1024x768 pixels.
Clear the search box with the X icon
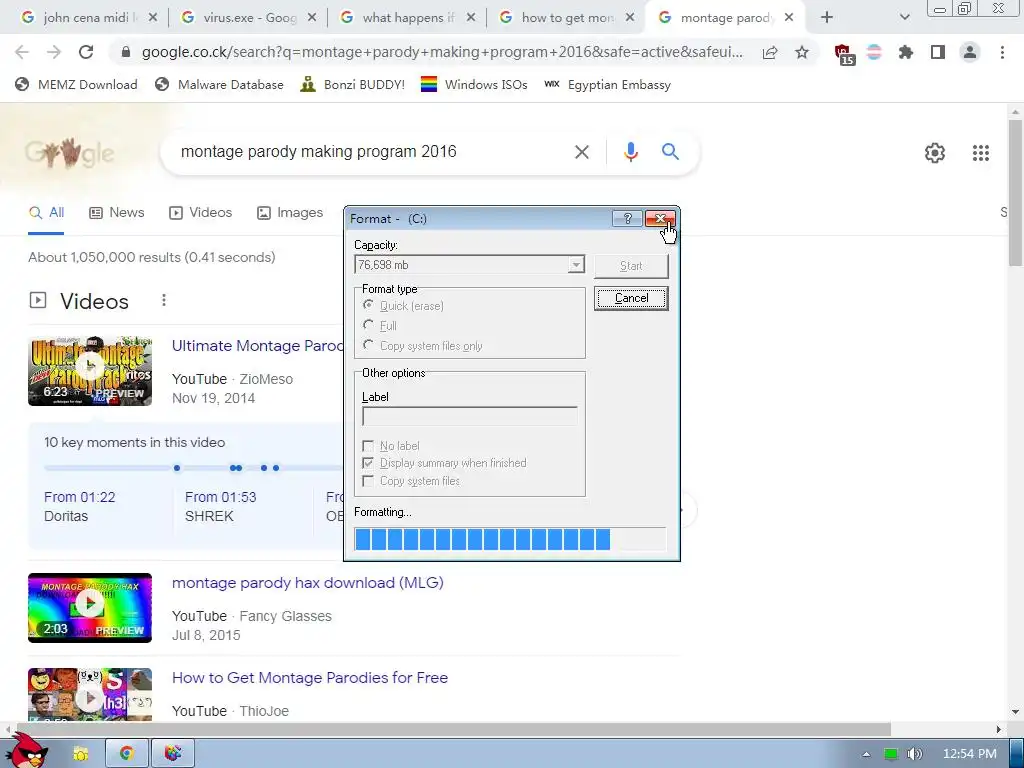(581, 152)
